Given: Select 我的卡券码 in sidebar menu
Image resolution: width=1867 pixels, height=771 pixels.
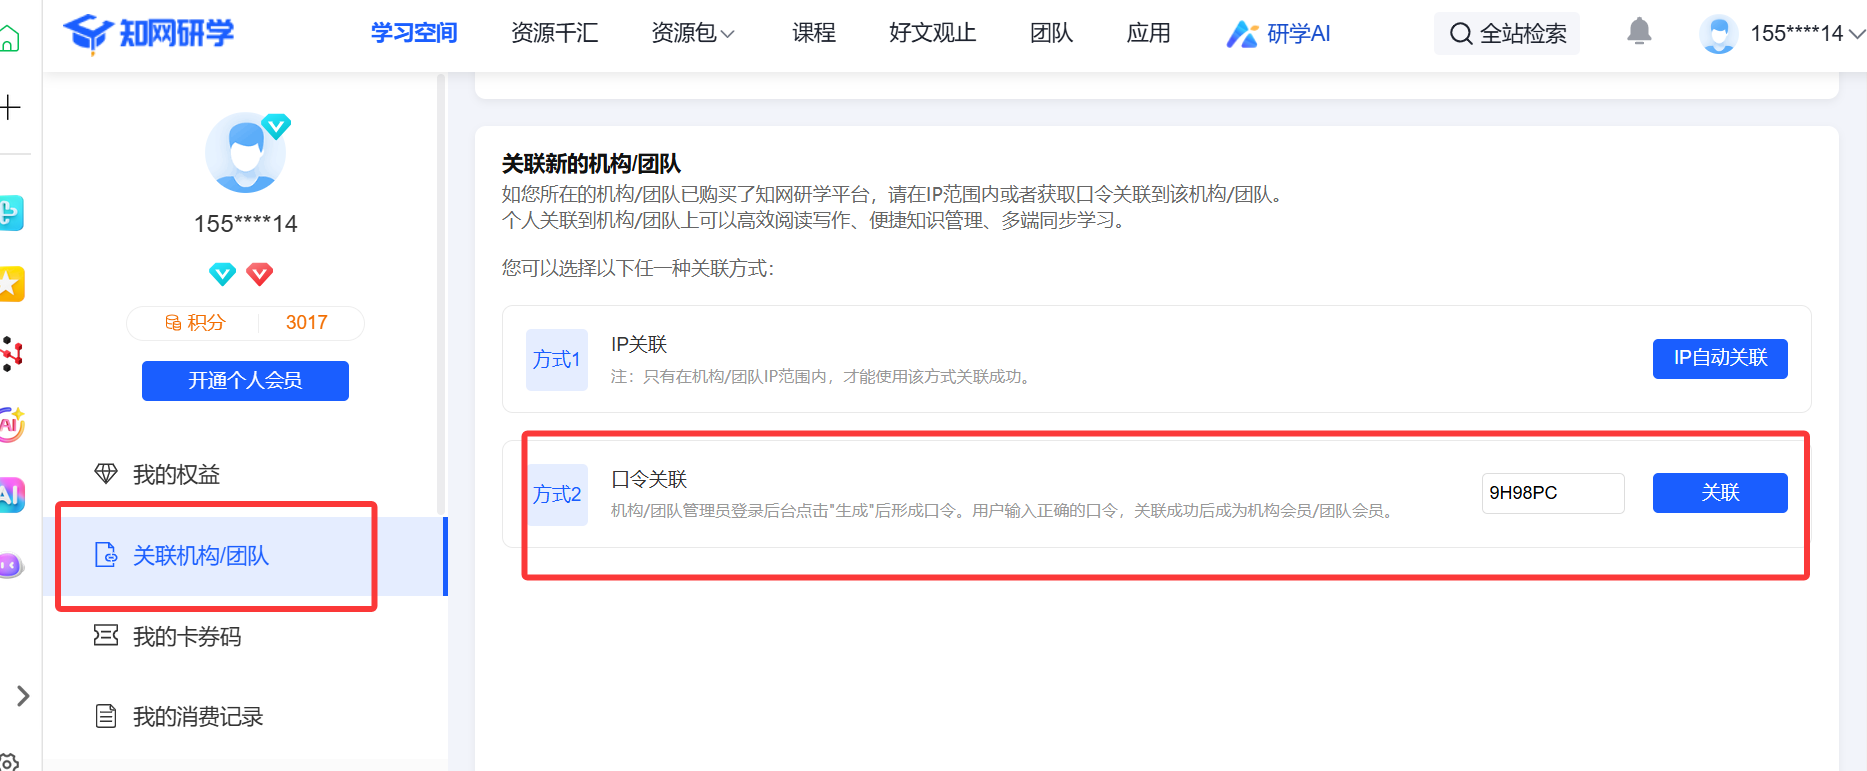Looking at the screenshot, I should tap(187, 636).
